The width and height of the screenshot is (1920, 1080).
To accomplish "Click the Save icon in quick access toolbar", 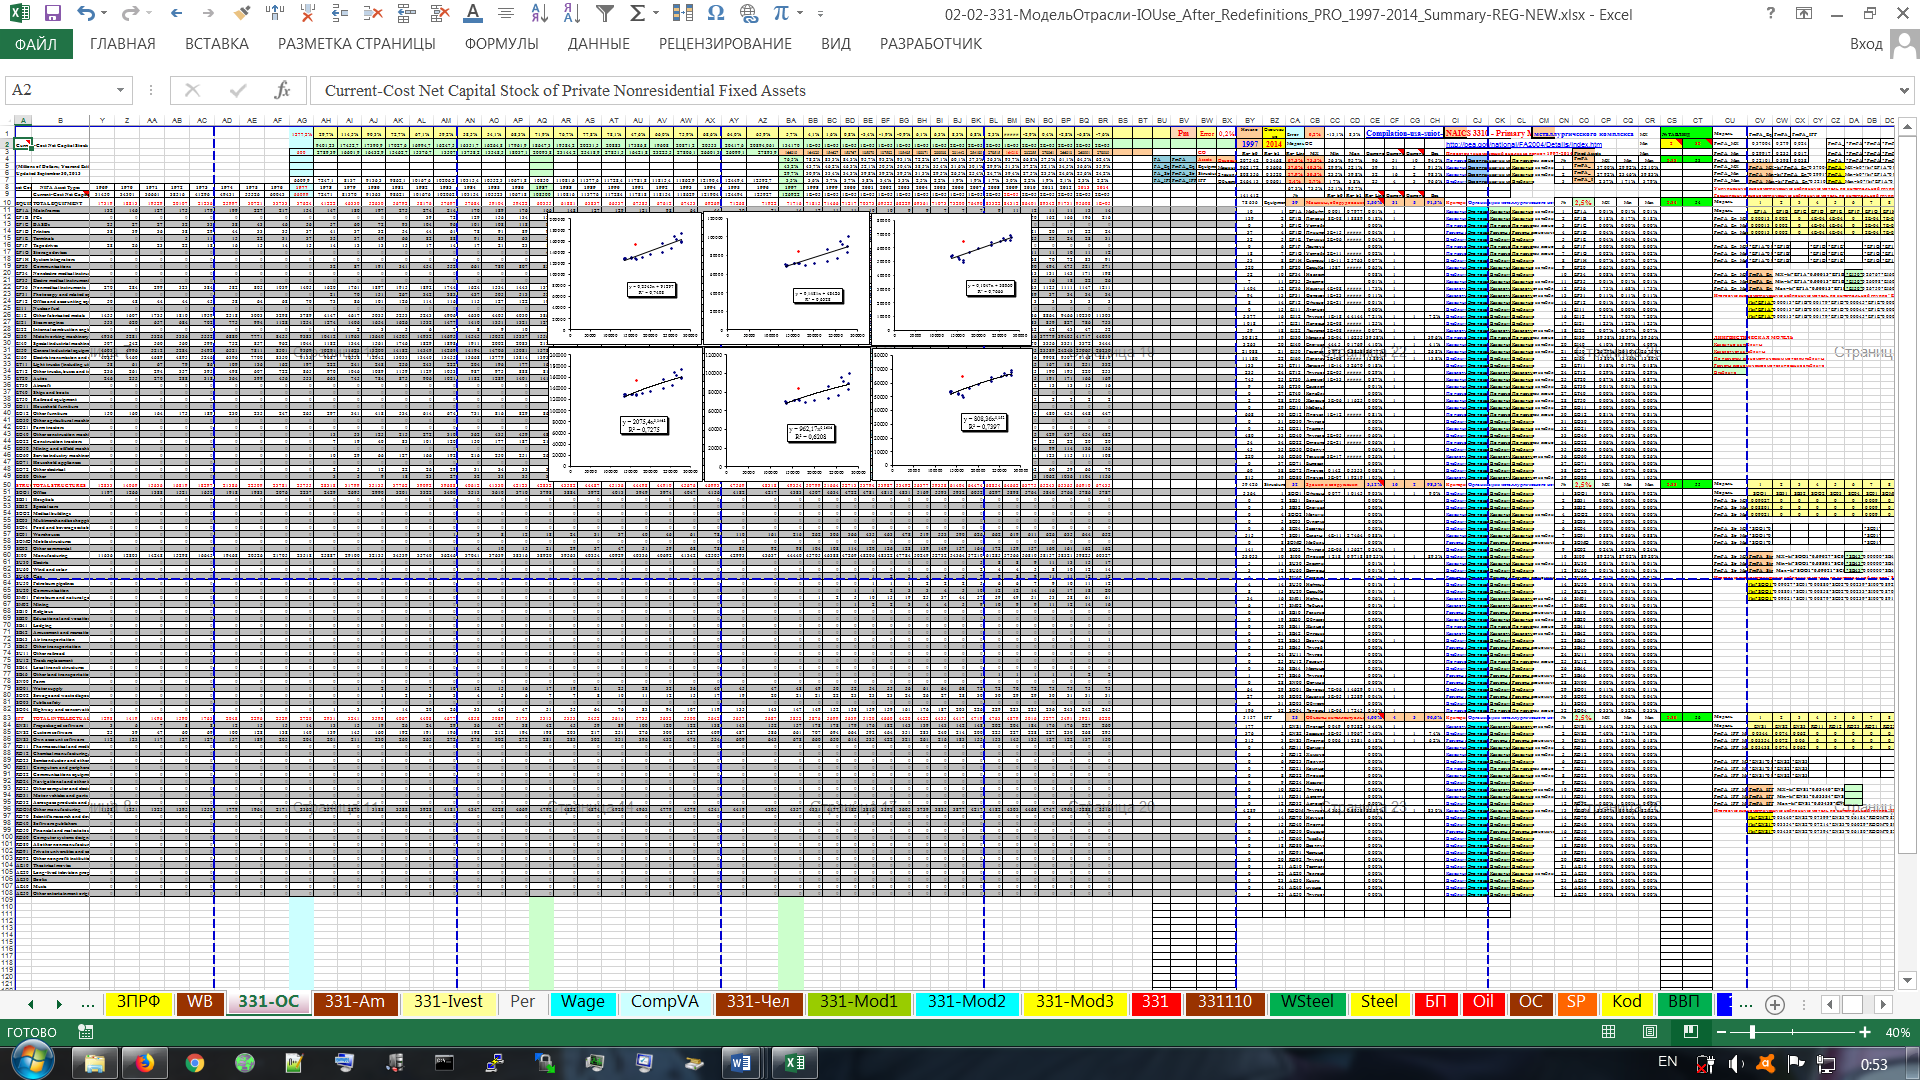I will point(53,14).
